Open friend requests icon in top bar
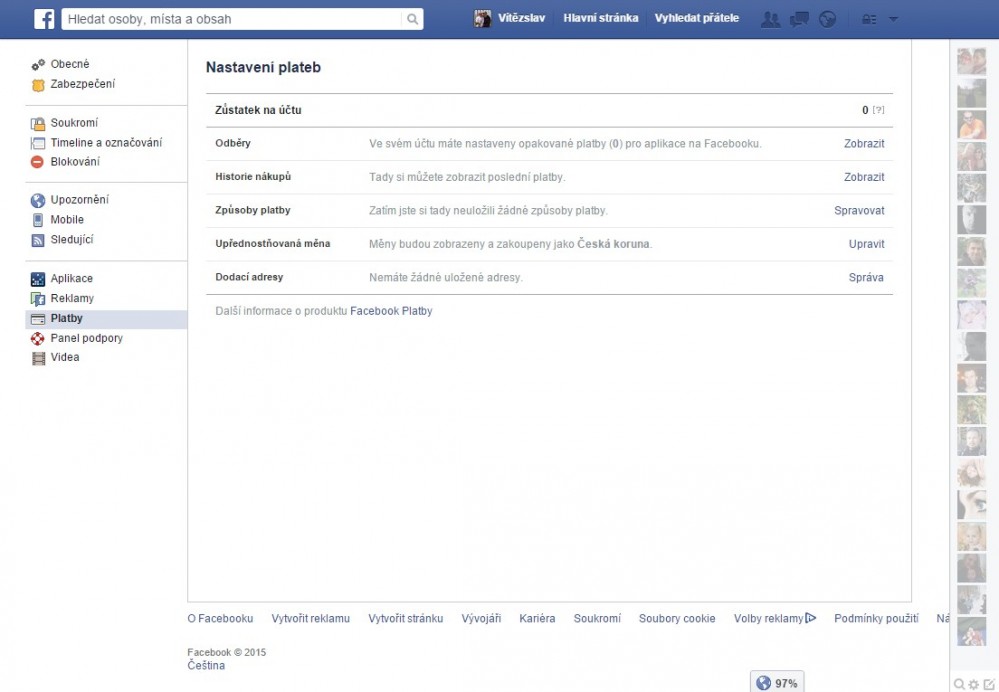Screen dimensions: 999x692 (770, 19)
